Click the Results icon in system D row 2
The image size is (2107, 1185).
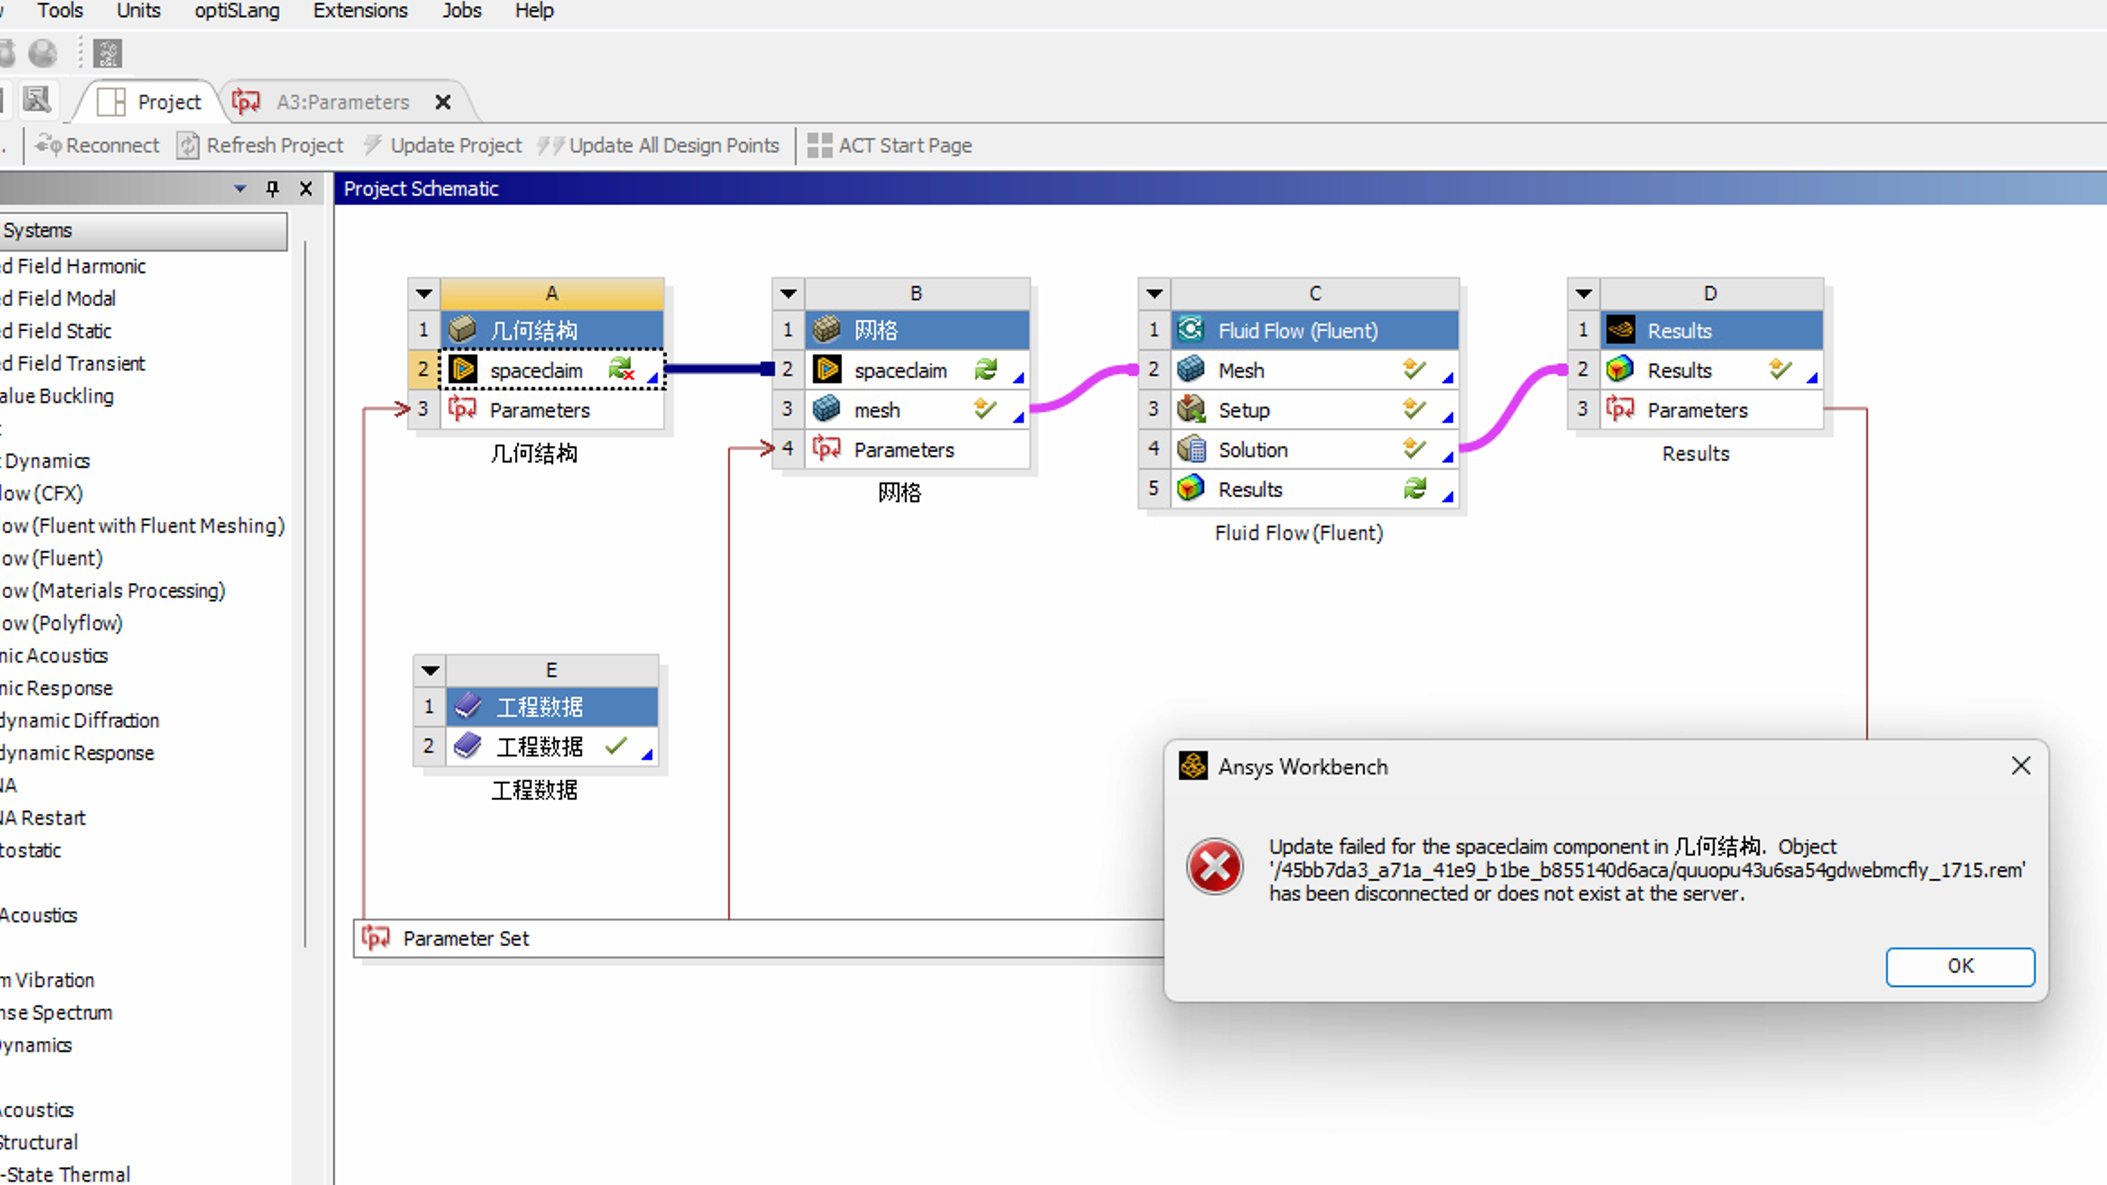1620,370
